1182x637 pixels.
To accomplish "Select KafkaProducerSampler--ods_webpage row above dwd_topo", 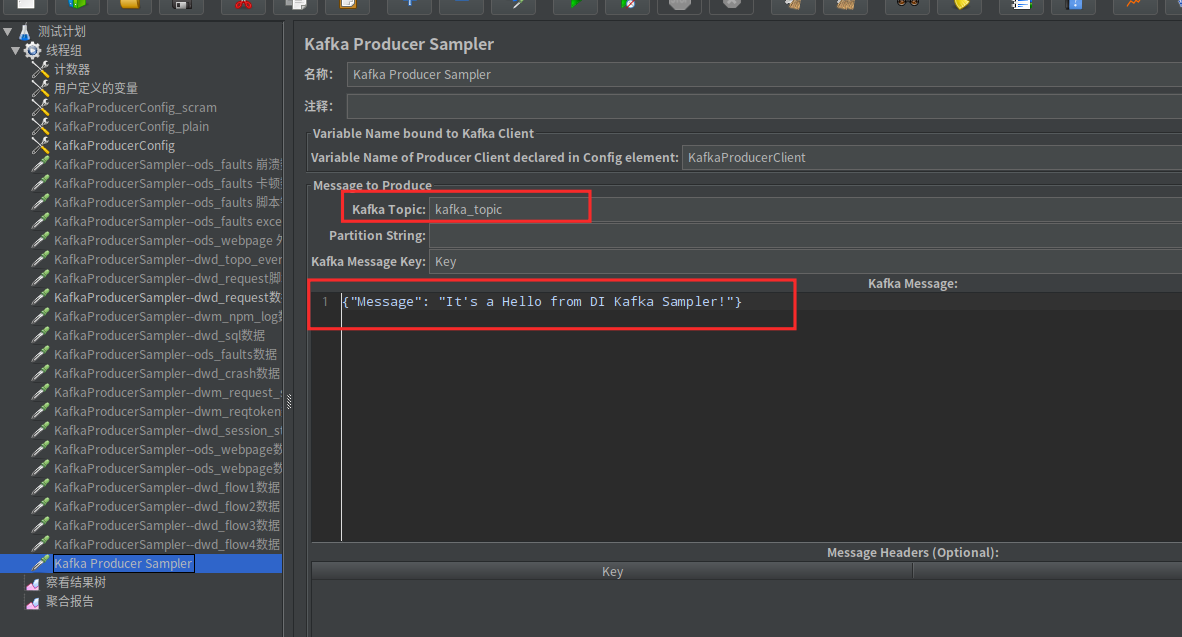I will pos(167,240).
